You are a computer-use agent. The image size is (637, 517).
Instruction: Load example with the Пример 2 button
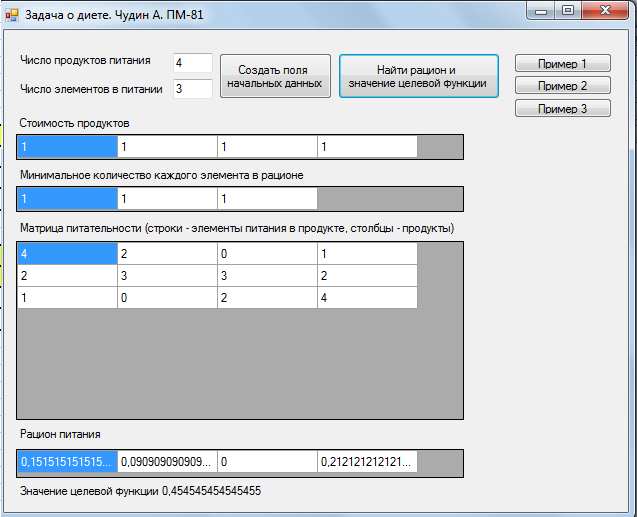(x=563, y=86)
